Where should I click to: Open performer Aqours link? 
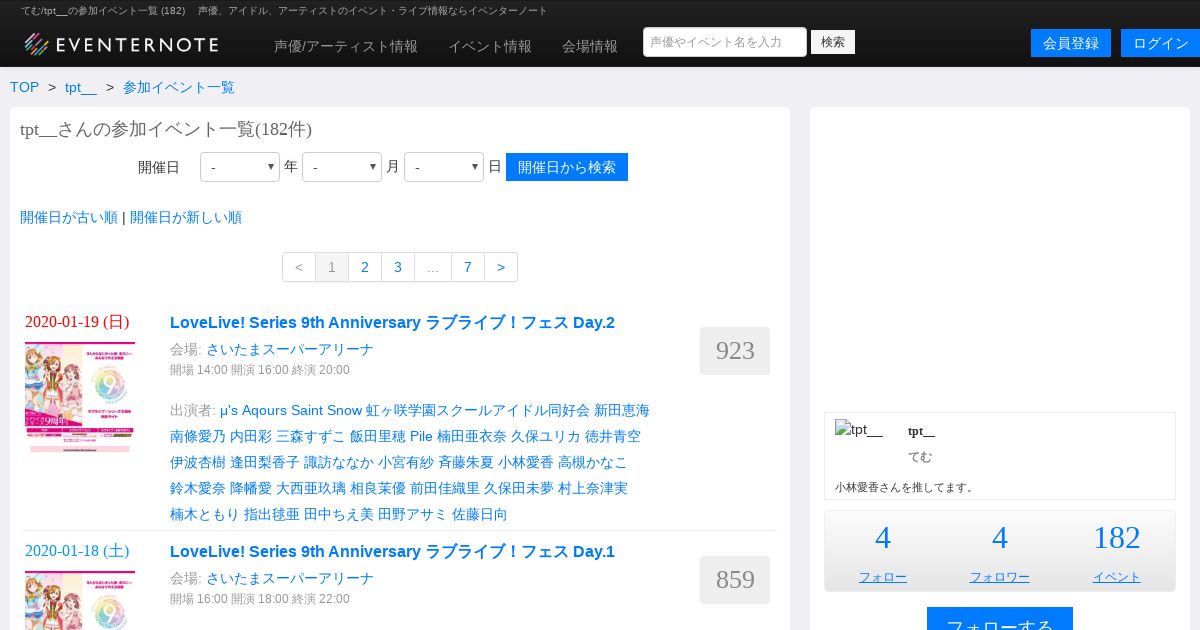[264, 410]
